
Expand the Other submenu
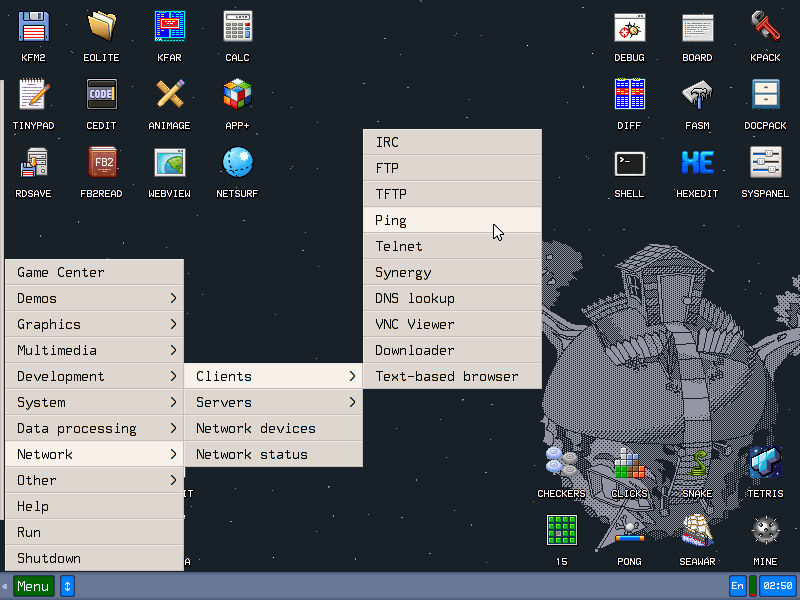[94, 480]
